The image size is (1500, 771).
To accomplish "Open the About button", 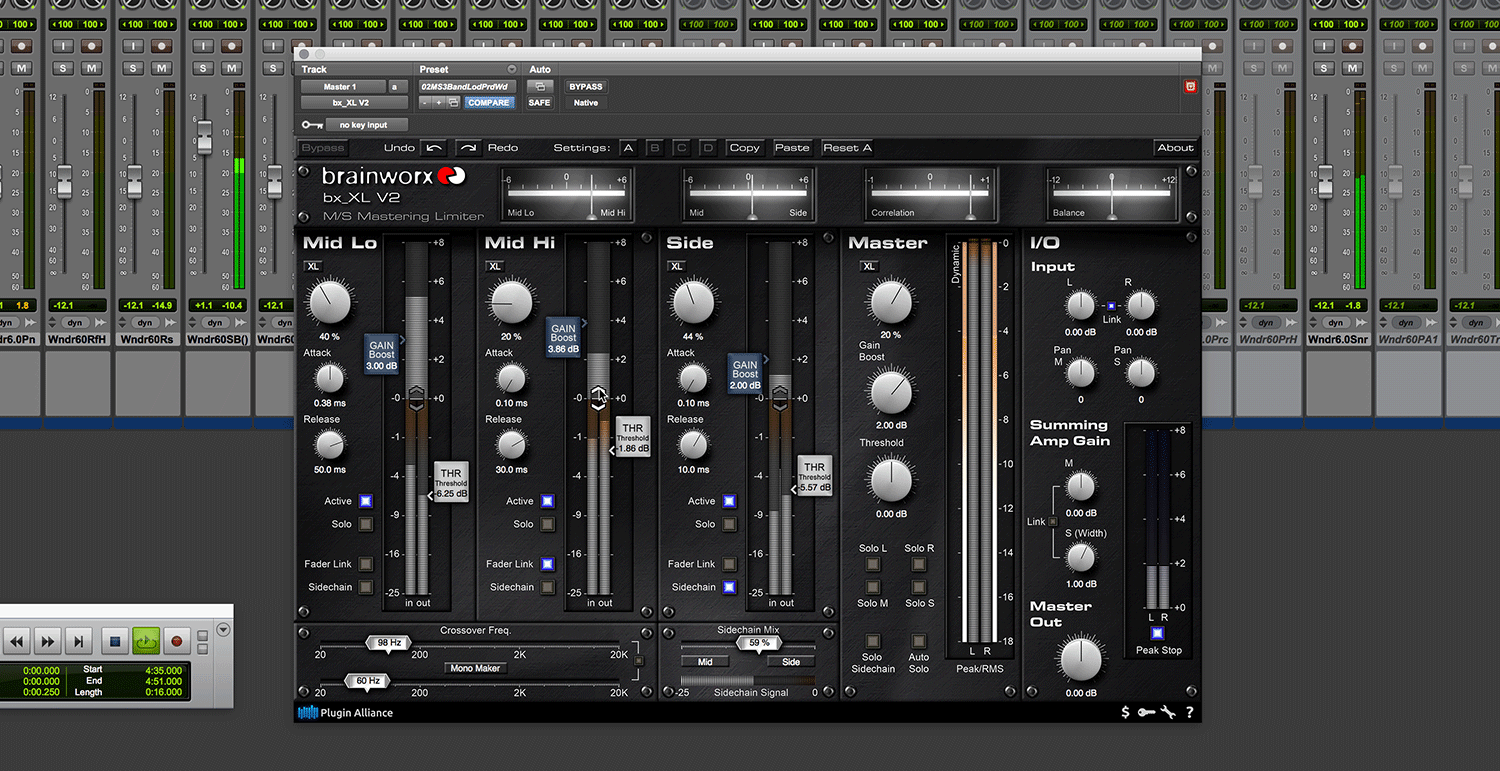I will 1175,148.
